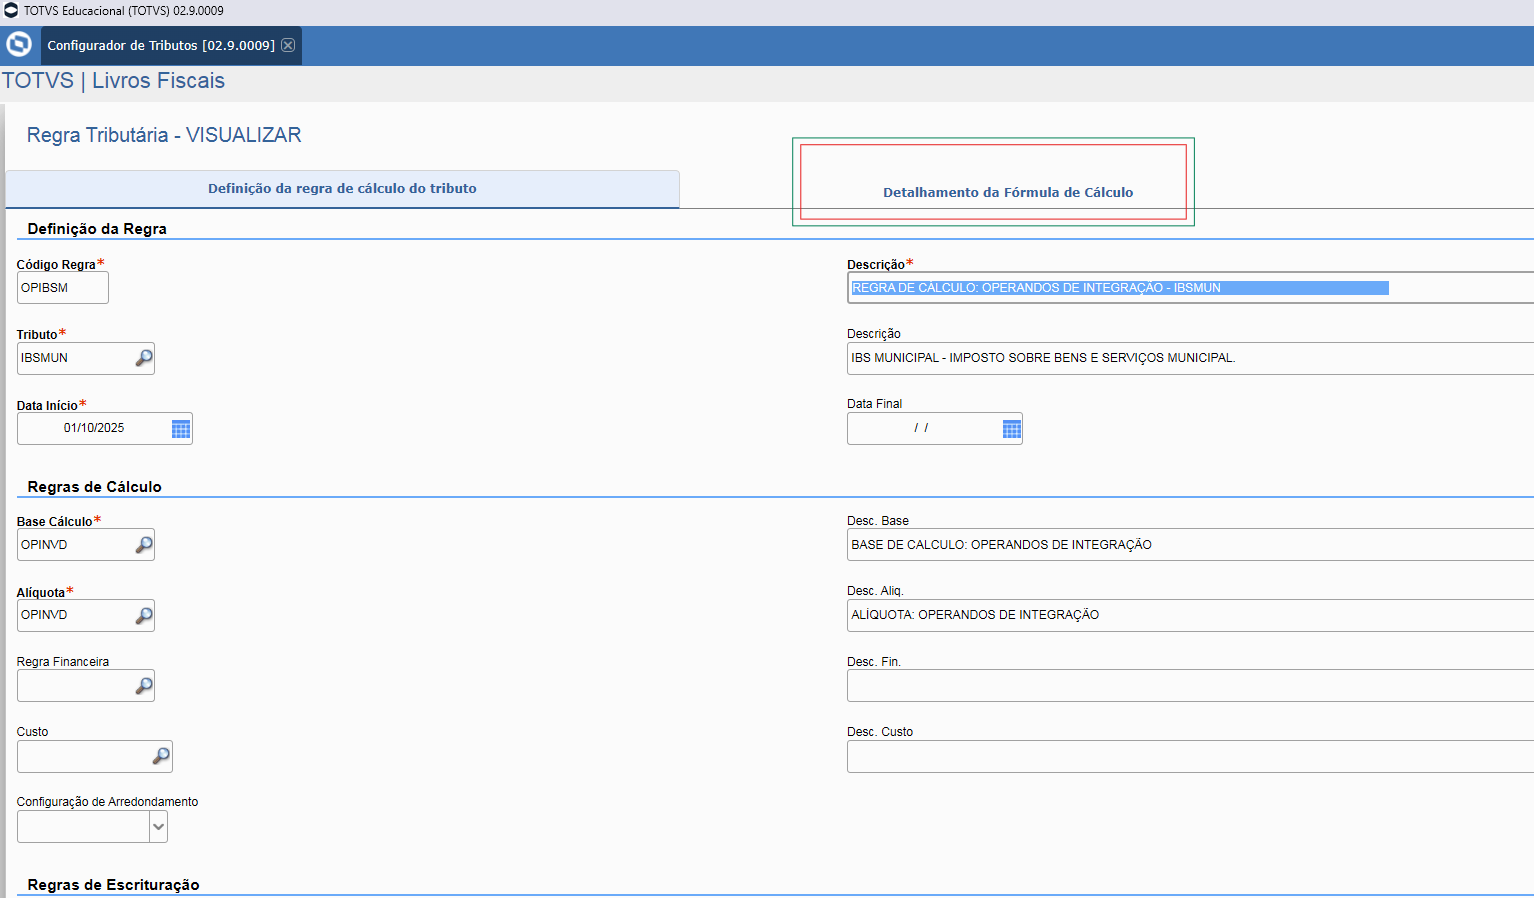
Task: Click the empty Desc. Custo field
Action: pyautogui.click(x=1190, y=756)
